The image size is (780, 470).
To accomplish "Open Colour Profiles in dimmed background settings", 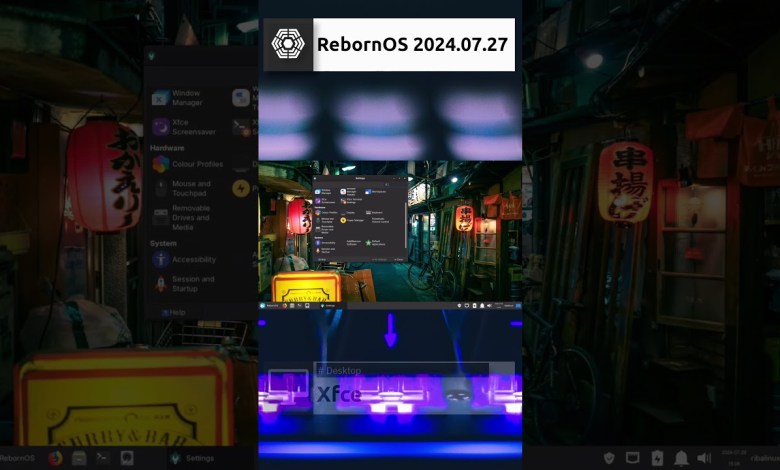I will [x=188, y=164].
